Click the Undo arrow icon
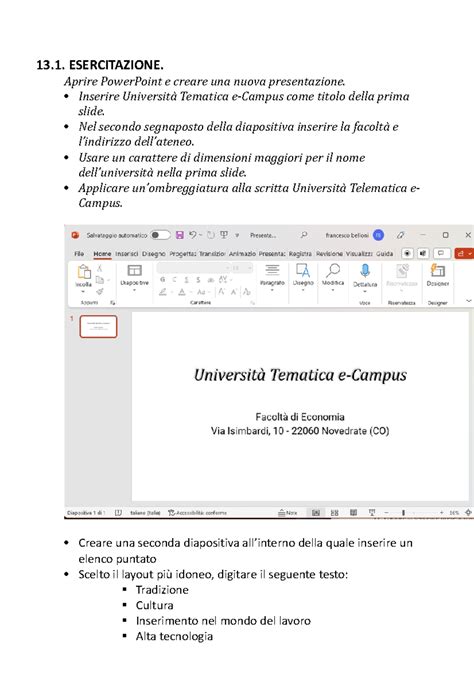Screen dimensions: 474x690 pos(193,235)
